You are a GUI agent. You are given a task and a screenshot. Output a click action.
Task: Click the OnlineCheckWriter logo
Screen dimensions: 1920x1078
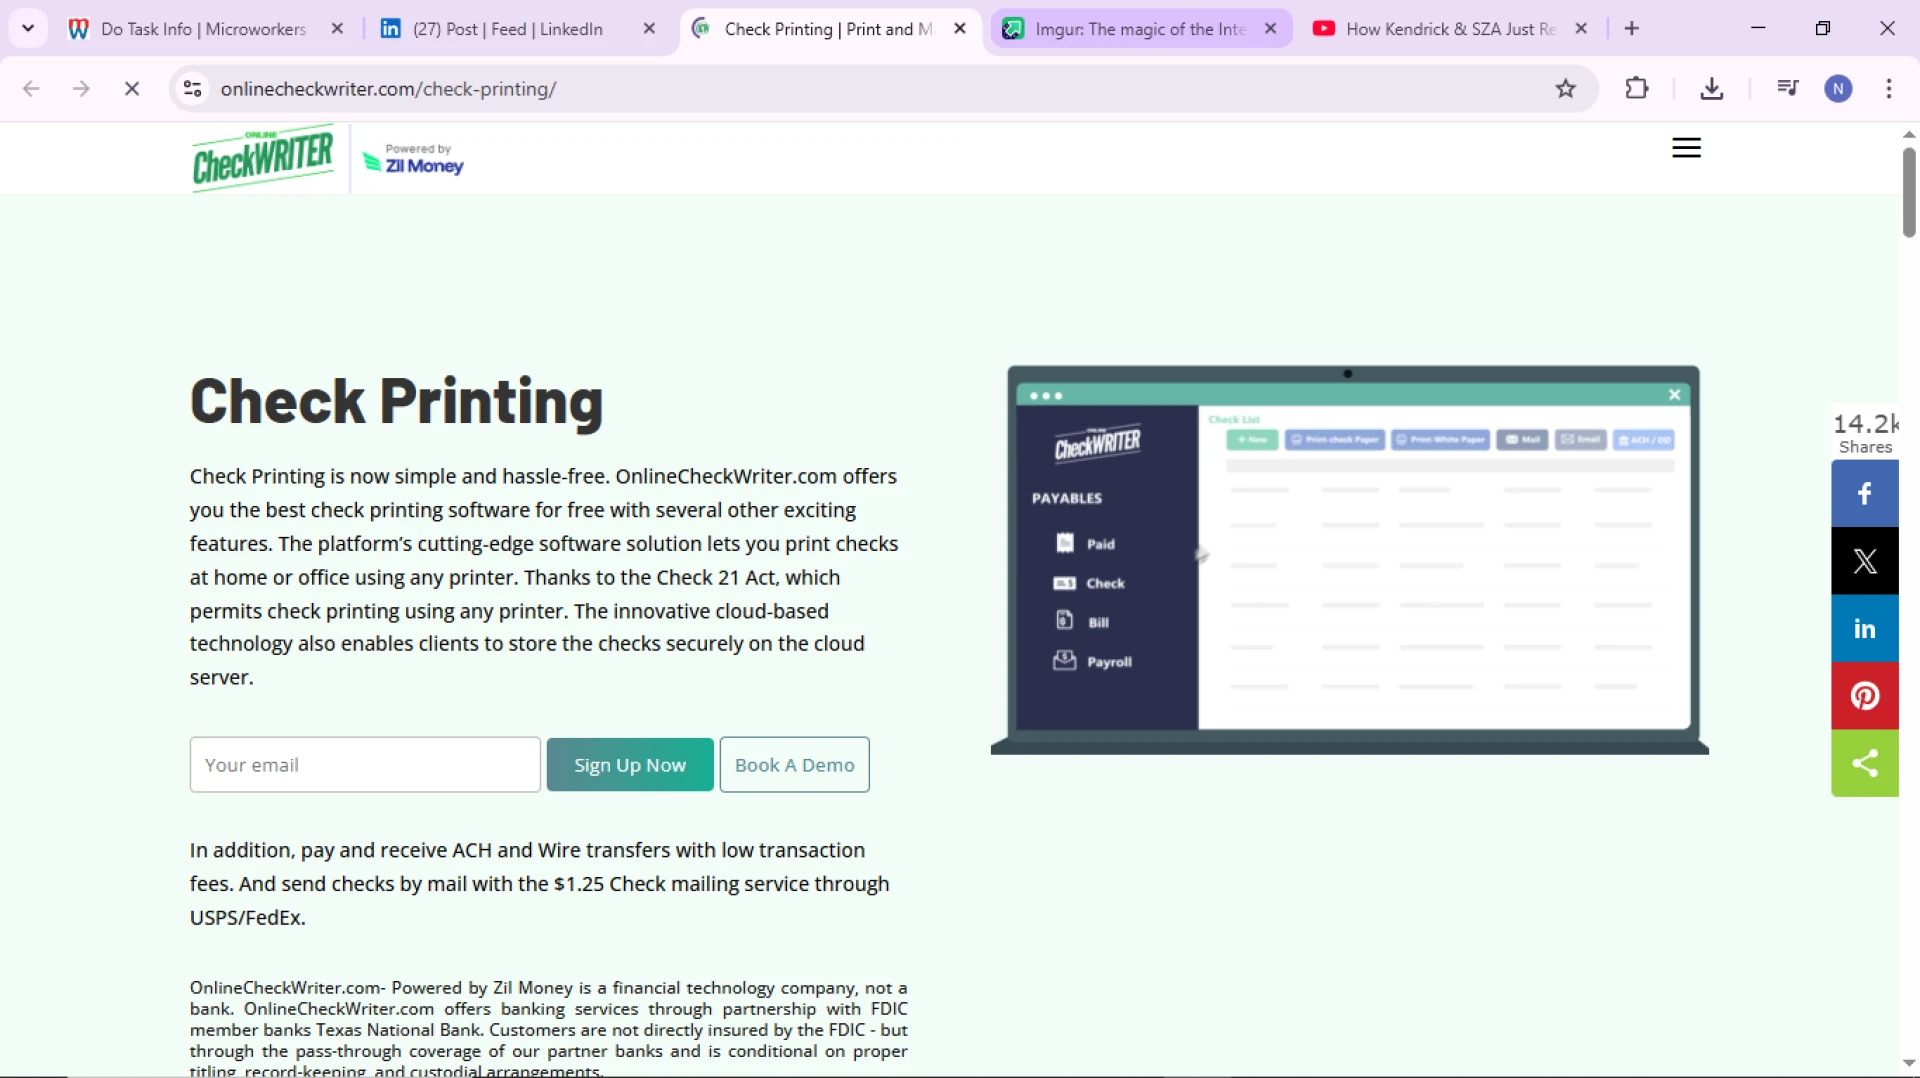click(264, 158)
